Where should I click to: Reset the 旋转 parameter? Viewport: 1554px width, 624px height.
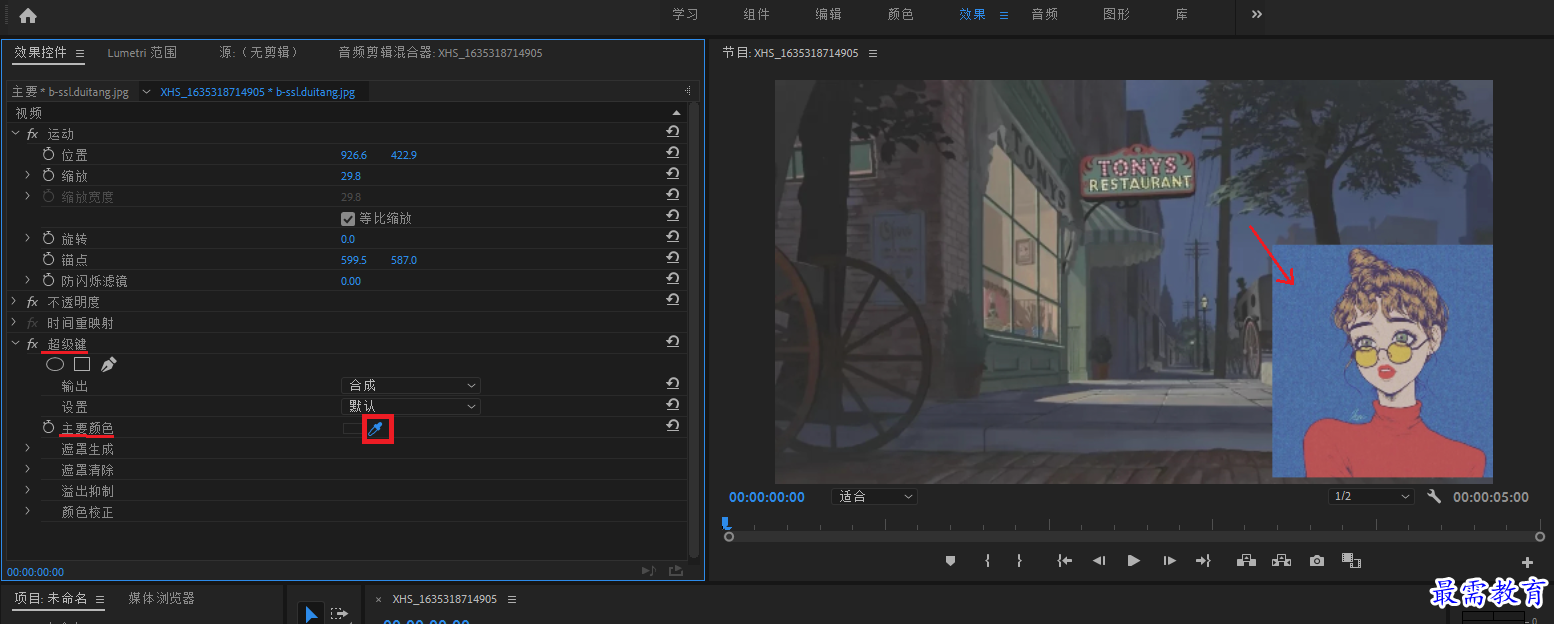673,238
